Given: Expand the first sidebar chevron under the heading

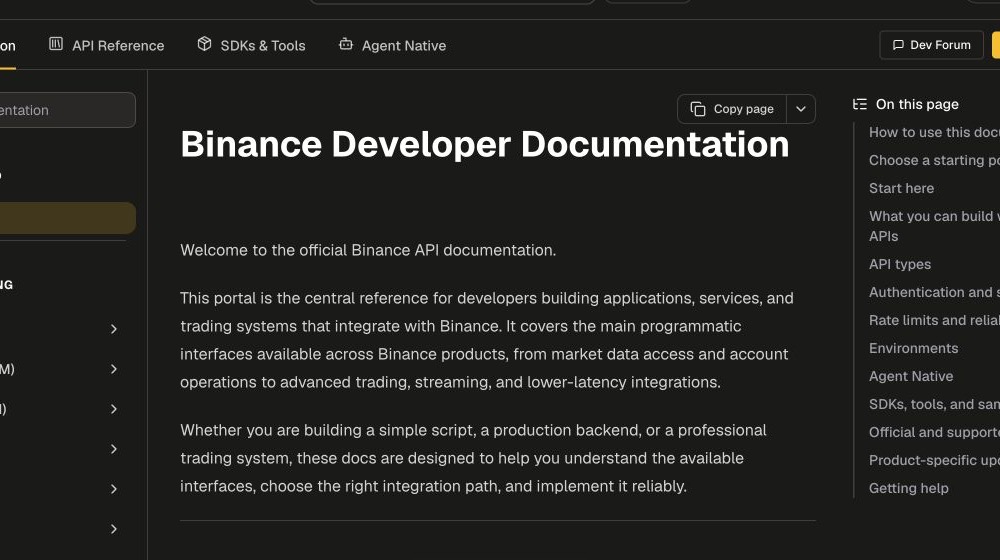Looking at the screenshot, I should (114, 329).
